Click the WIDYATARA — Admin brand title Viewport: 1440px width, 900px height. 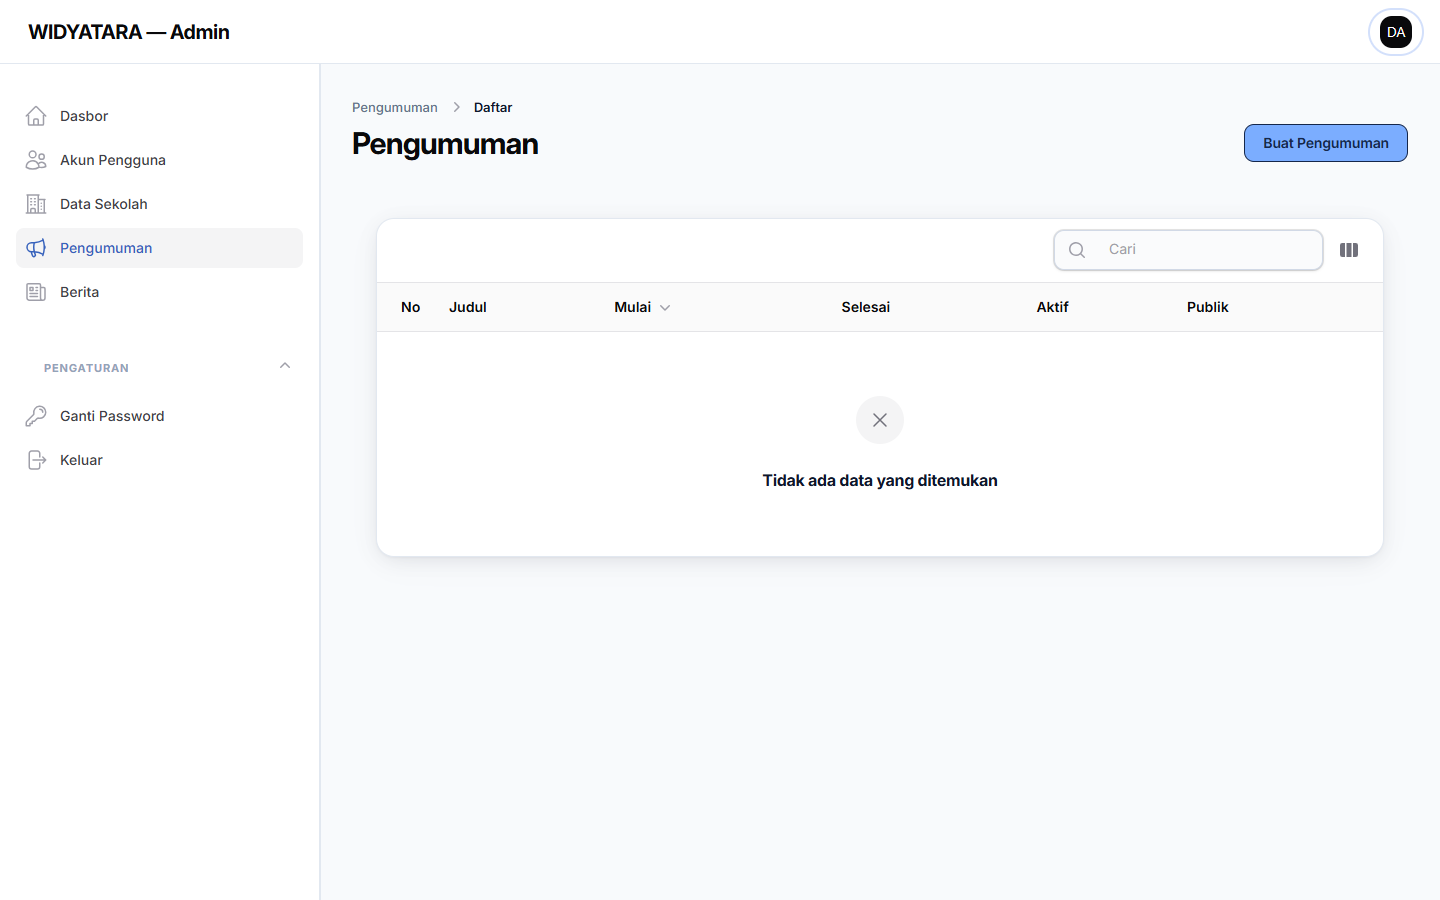(129, 32)
